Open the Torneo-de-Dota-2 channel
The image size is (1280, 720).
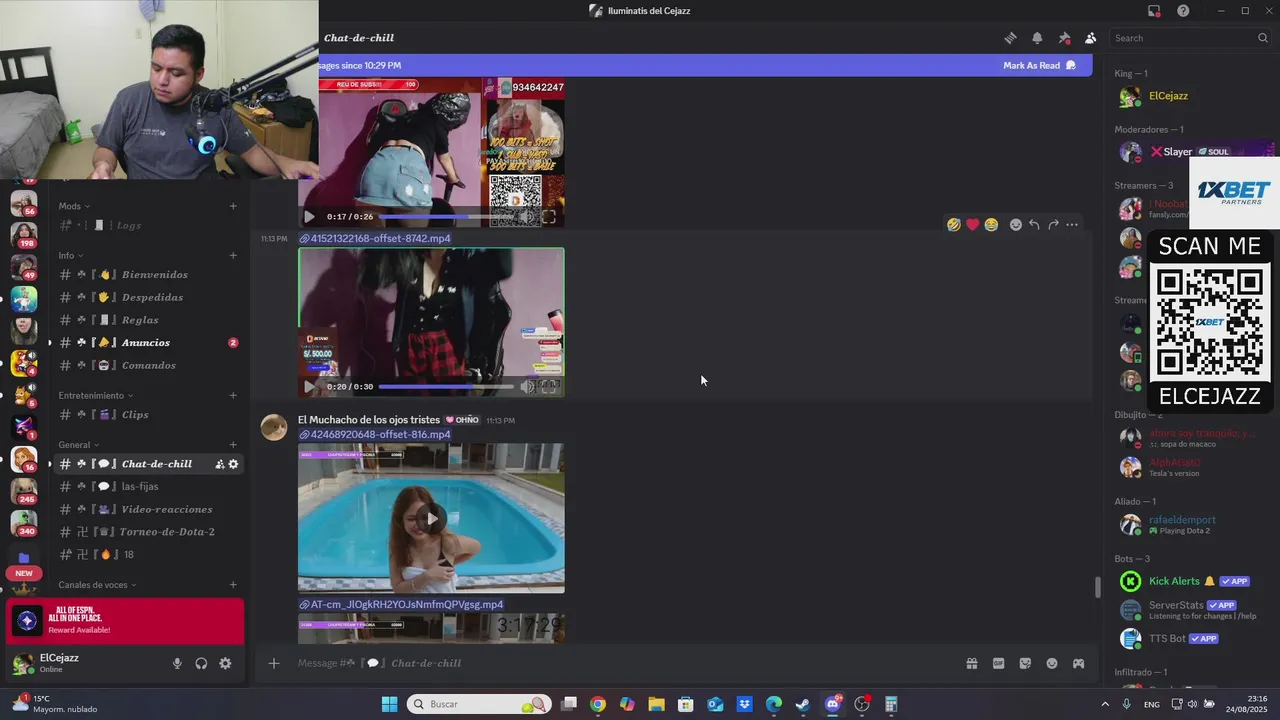pos(148,532)
